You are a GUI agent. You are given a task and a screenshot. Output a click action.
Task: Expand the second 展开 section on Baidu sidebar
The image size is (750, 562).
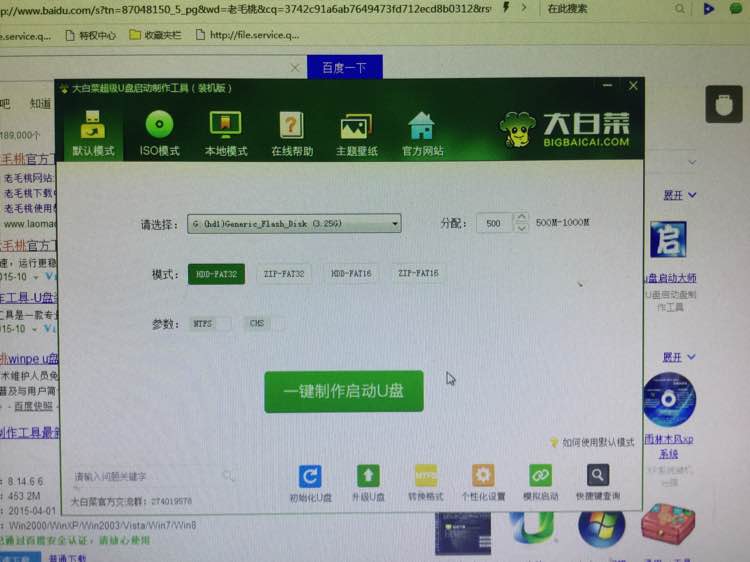click(679, 357)
